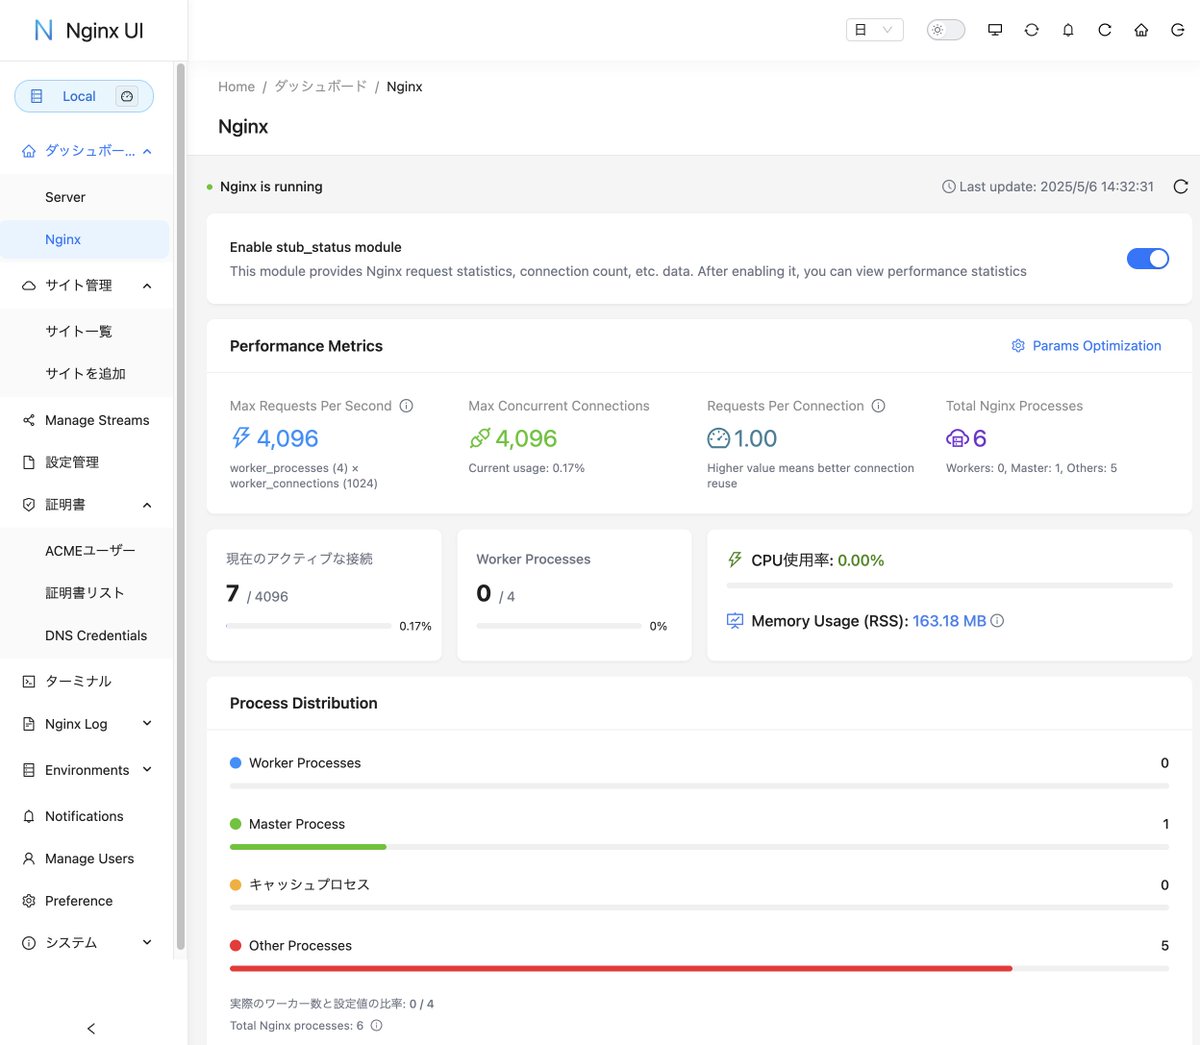The image size is (1200, 1045).
Task: Collapse the サイト管理 menu group
Action: click(x=87, y=285)
